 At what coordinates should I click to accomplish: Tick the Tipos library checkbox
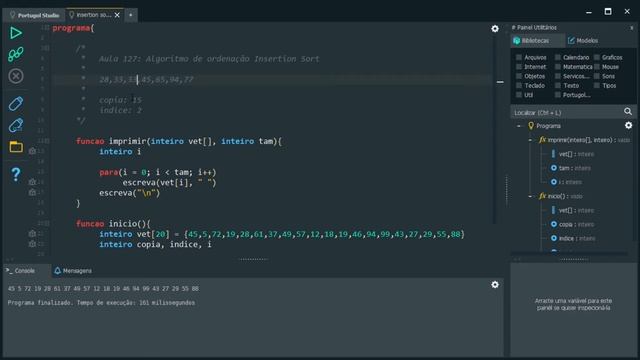[597, 85]
